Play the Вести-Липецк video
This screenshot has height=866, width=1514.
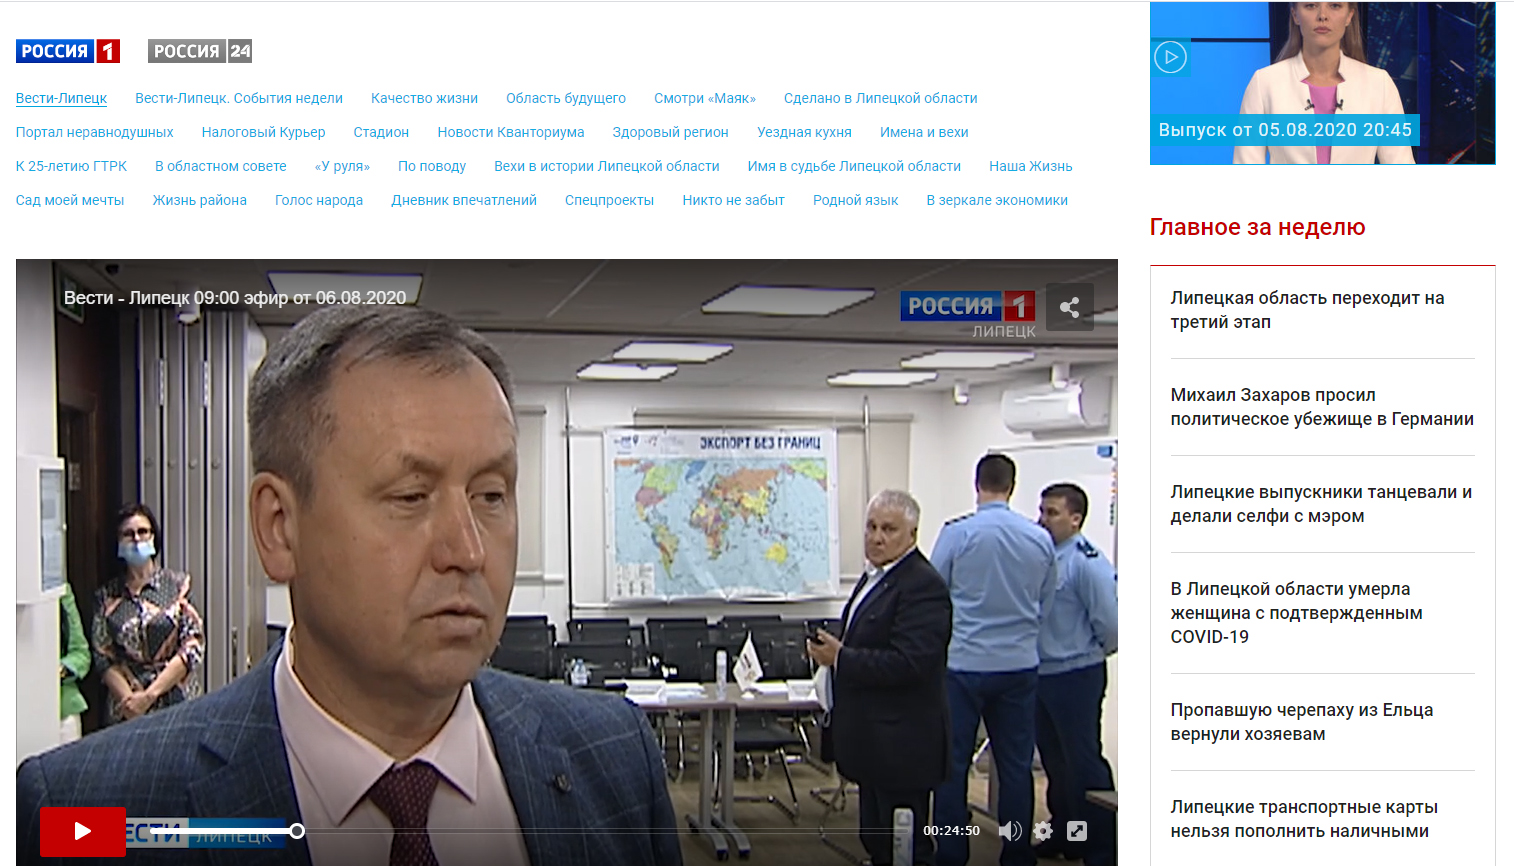click(83, 831)
